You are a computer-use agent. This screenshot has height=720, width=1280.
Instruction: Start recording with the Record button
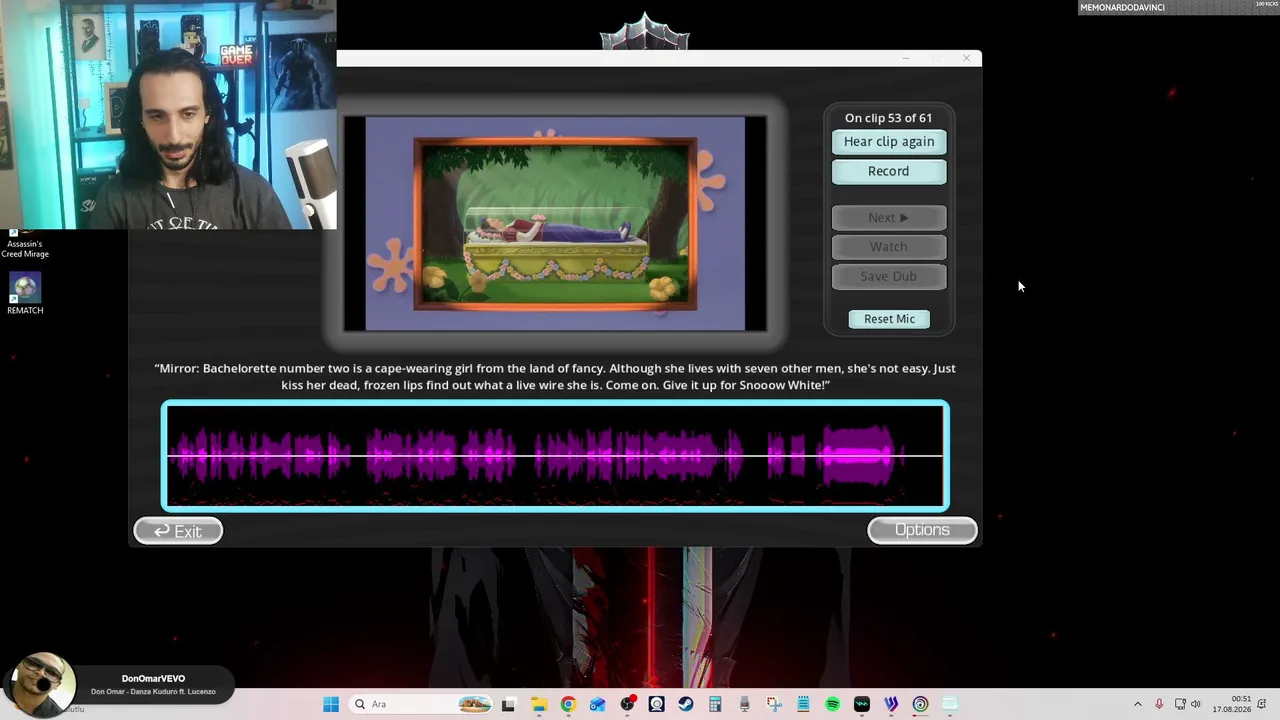tap(889, 172)
